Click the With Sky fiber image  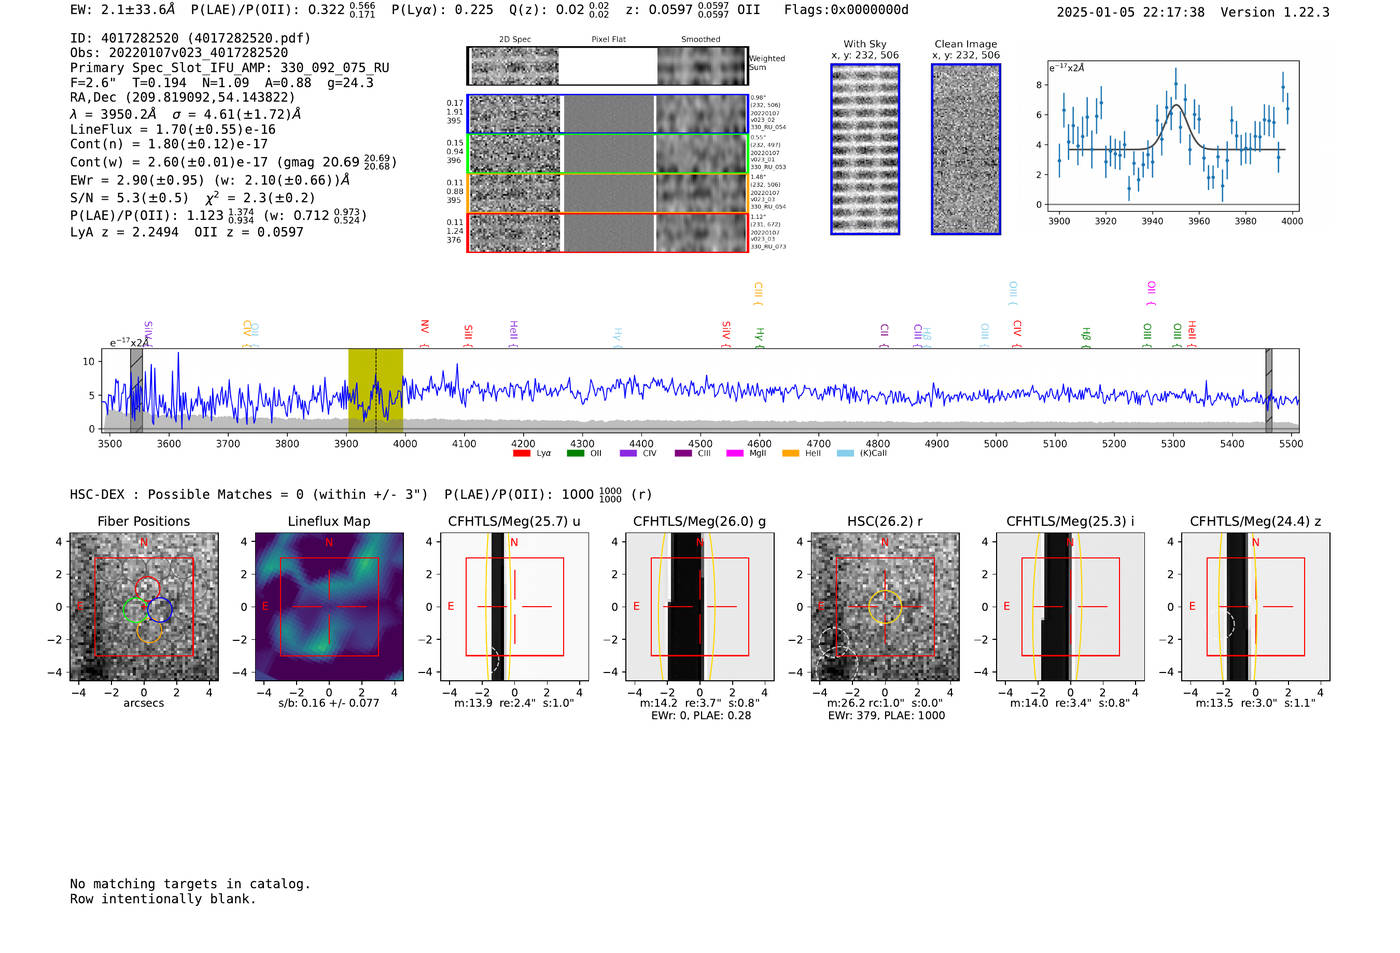point(865,149)
